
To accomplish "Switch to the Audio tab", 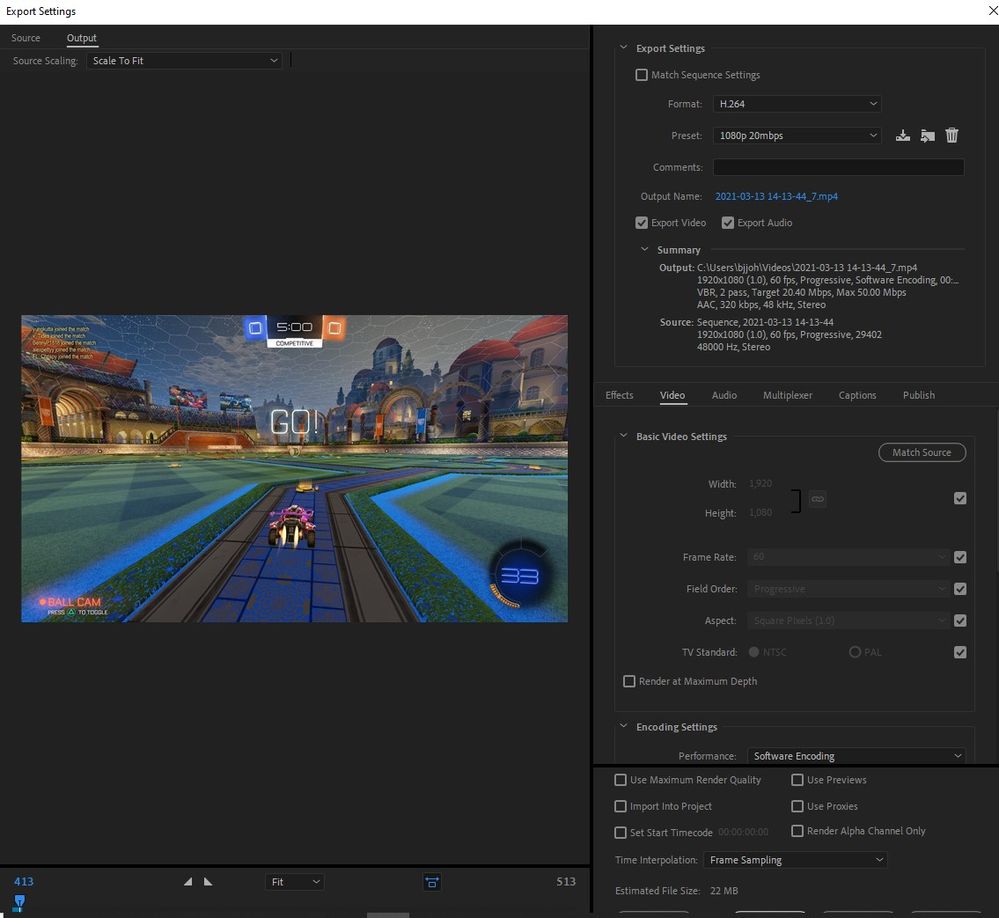I will (724, 395).
